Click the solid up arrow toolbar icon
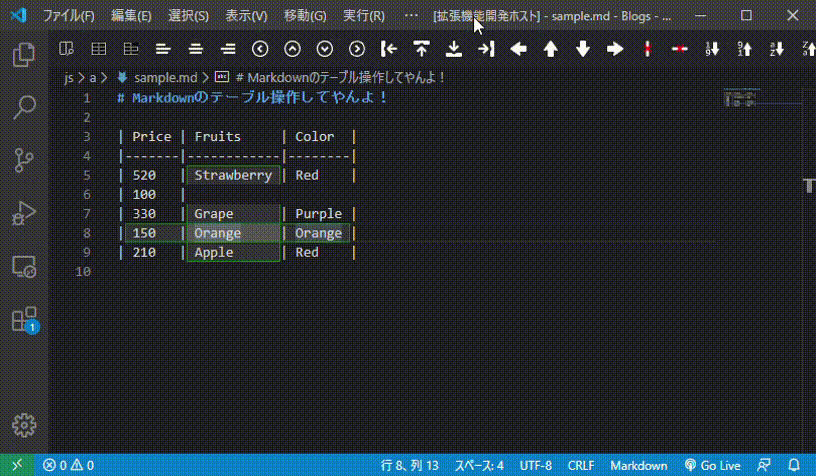 pos(551,49)
